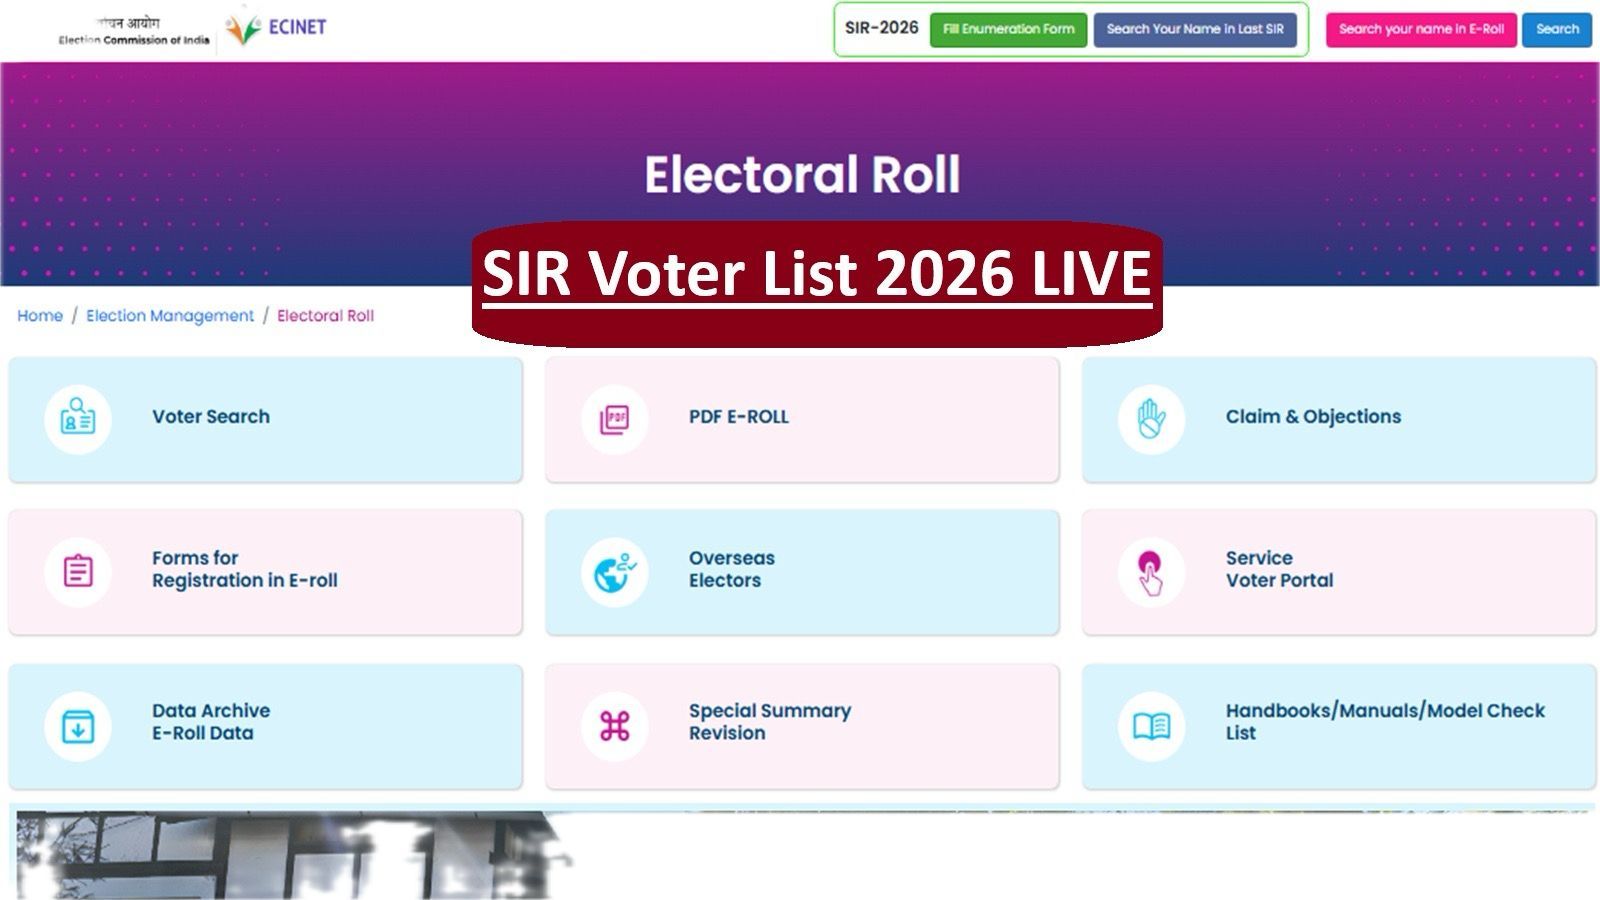Click Search your name in E-Roll
The width and height of the screenshot is (1600, 900).
[x=1421, y=30]
